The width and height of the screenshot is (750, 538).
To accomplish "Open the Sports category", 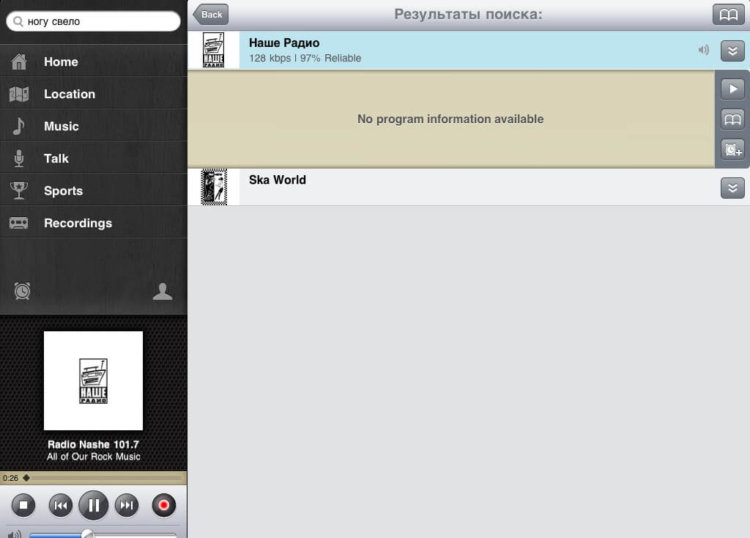I will click(93, 191).
